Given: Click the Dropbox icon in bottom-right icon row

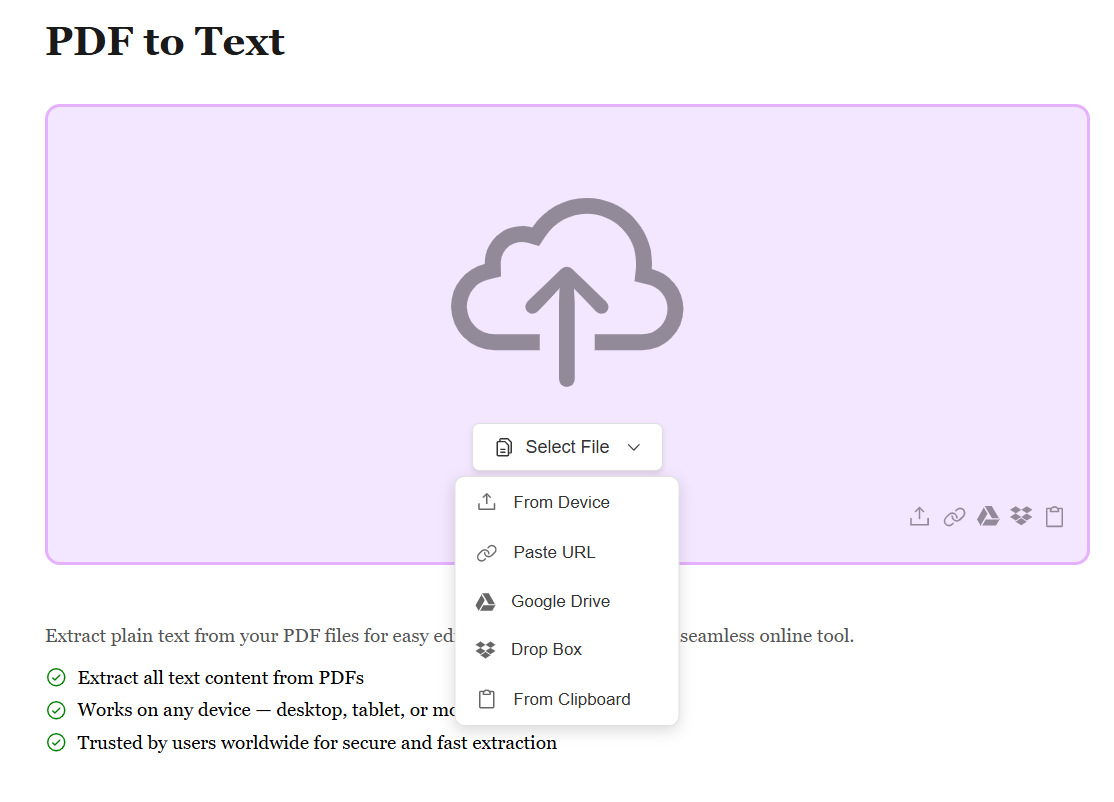Looking at the screenshot, I should (1021, 516).
